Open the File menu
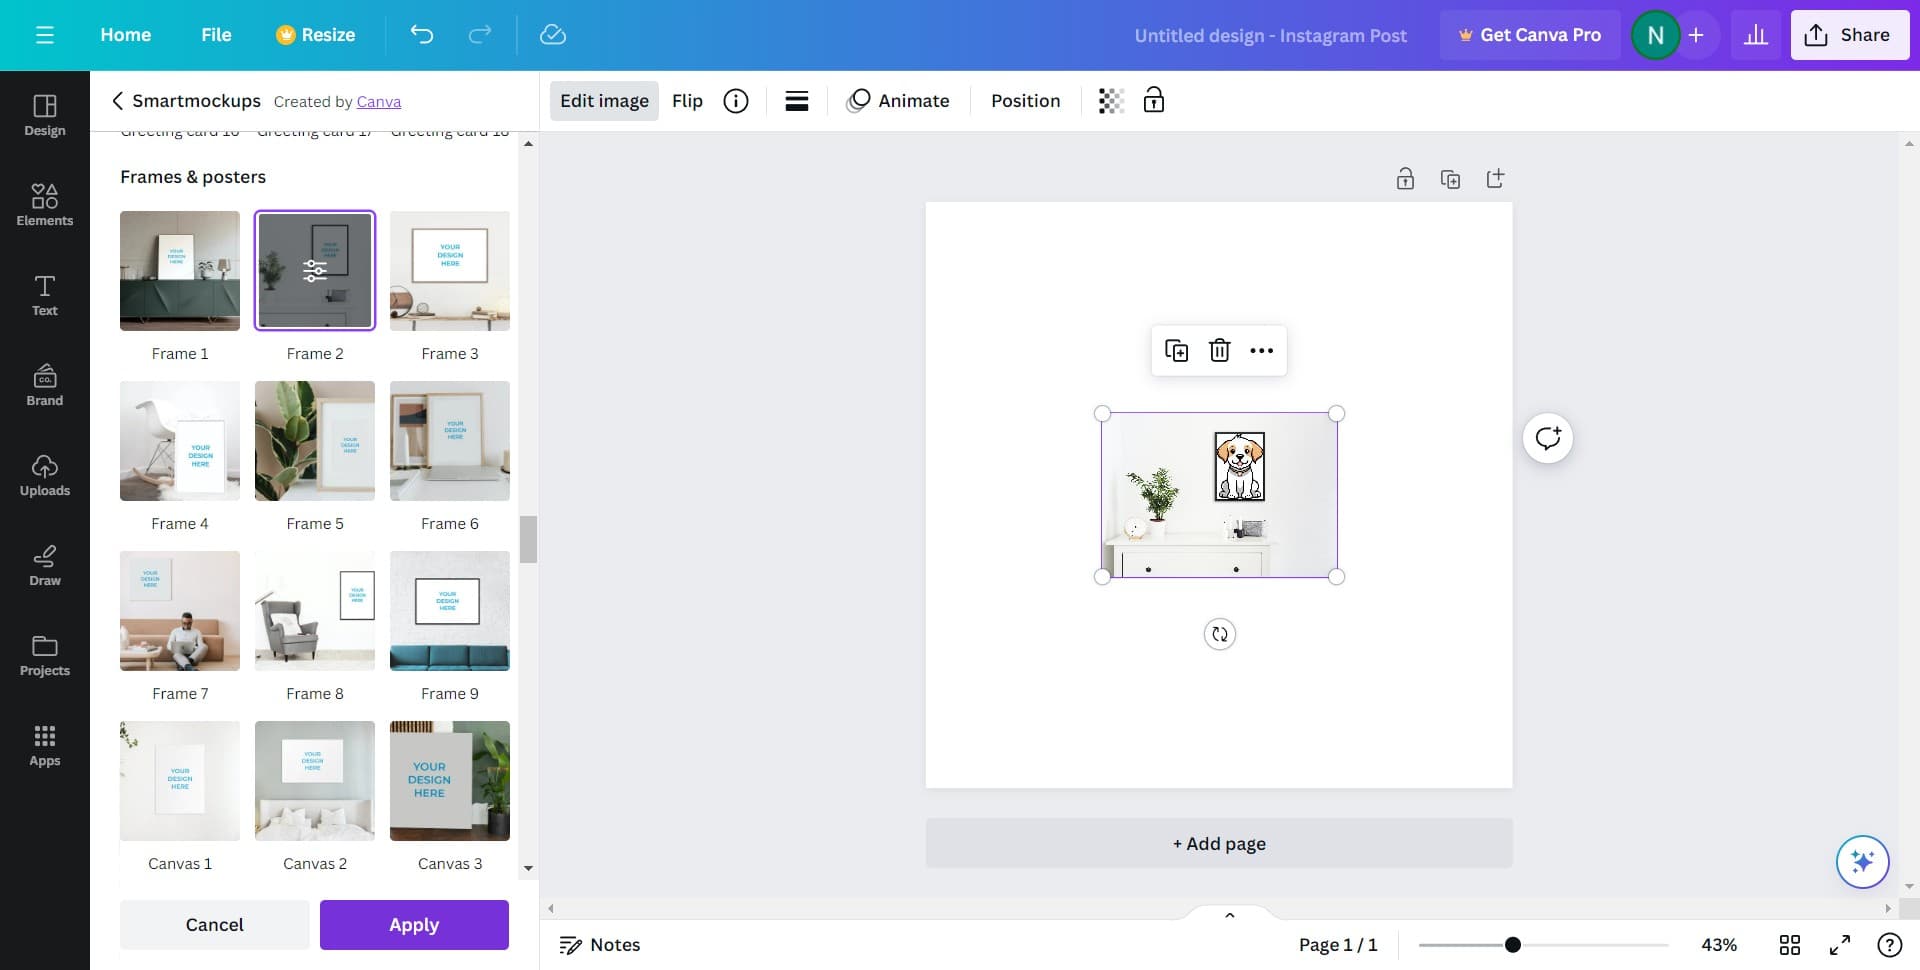The height and width of the screenshot is (970, 1920). (216, 35)
